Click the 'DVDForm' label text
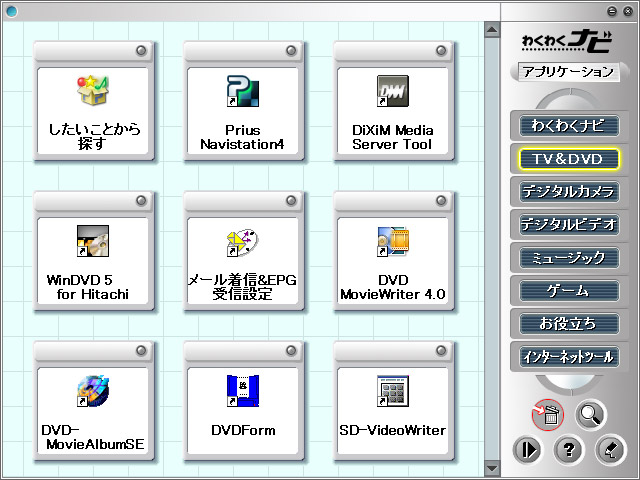Viewport: 640px width, 480px height. (243, 430)
